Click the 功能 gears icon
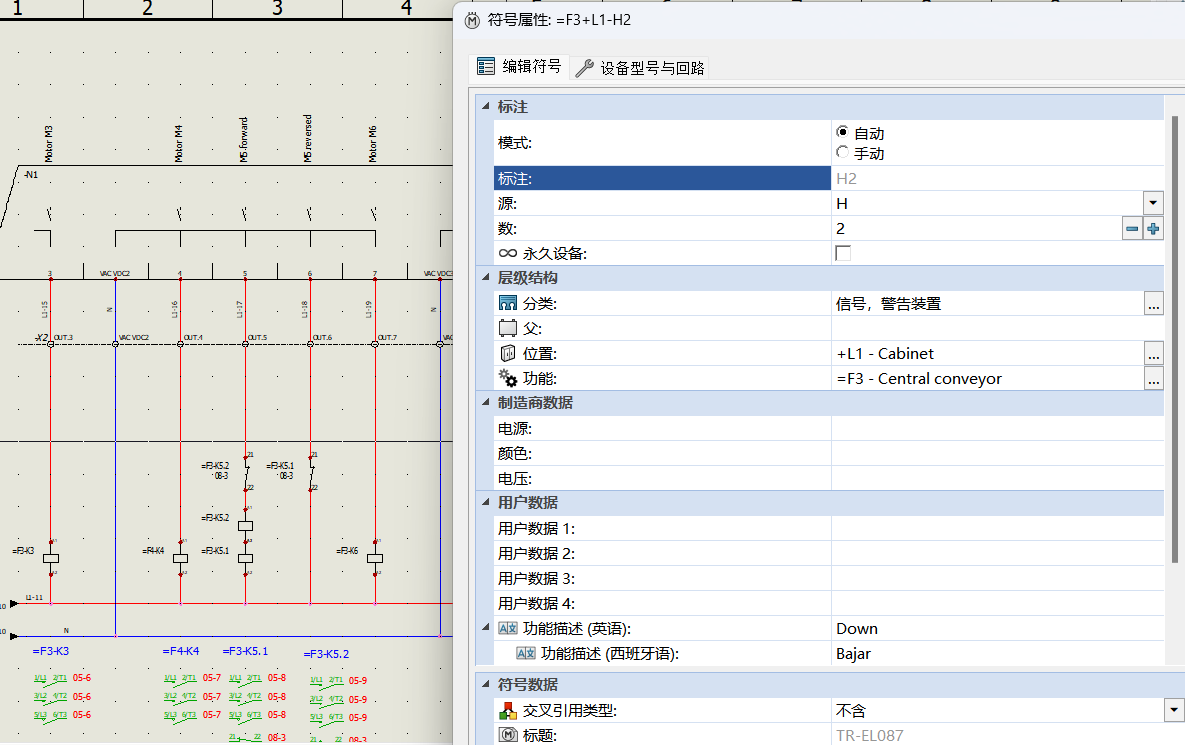Viewport: 1185px width, 745px height. point(508,379)
